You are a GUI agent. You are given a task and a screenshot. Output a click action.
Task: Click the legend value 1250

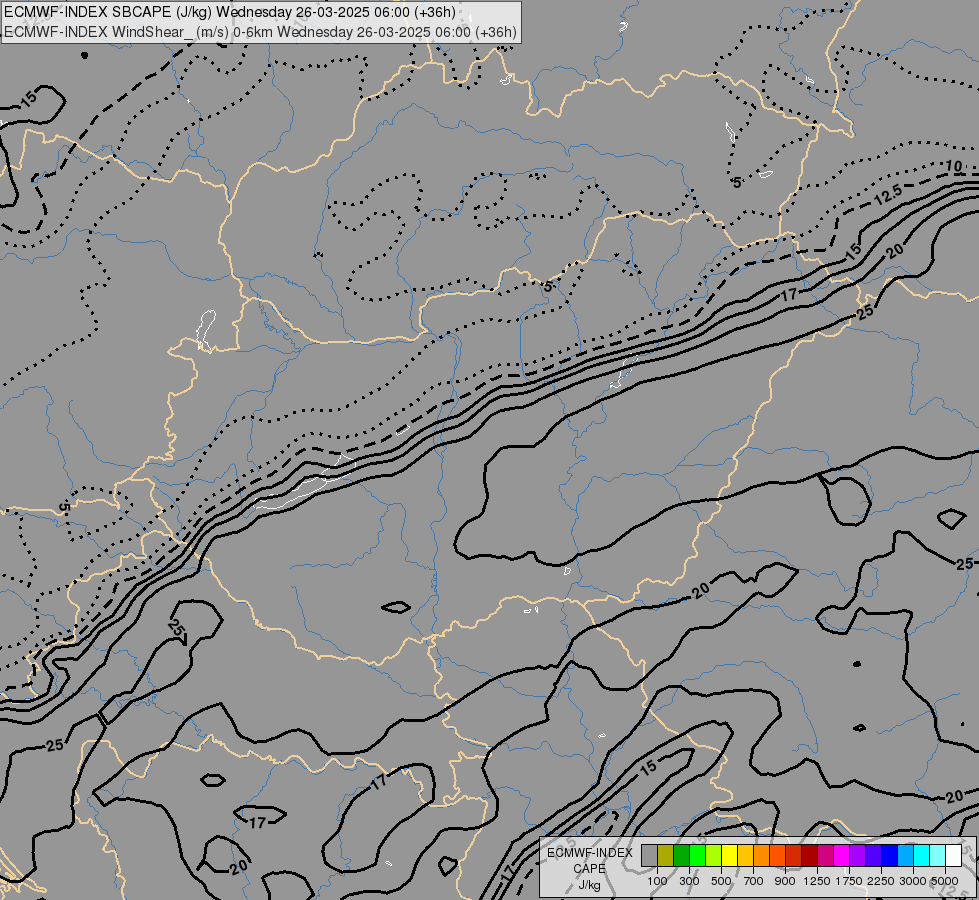pos(817,881)
